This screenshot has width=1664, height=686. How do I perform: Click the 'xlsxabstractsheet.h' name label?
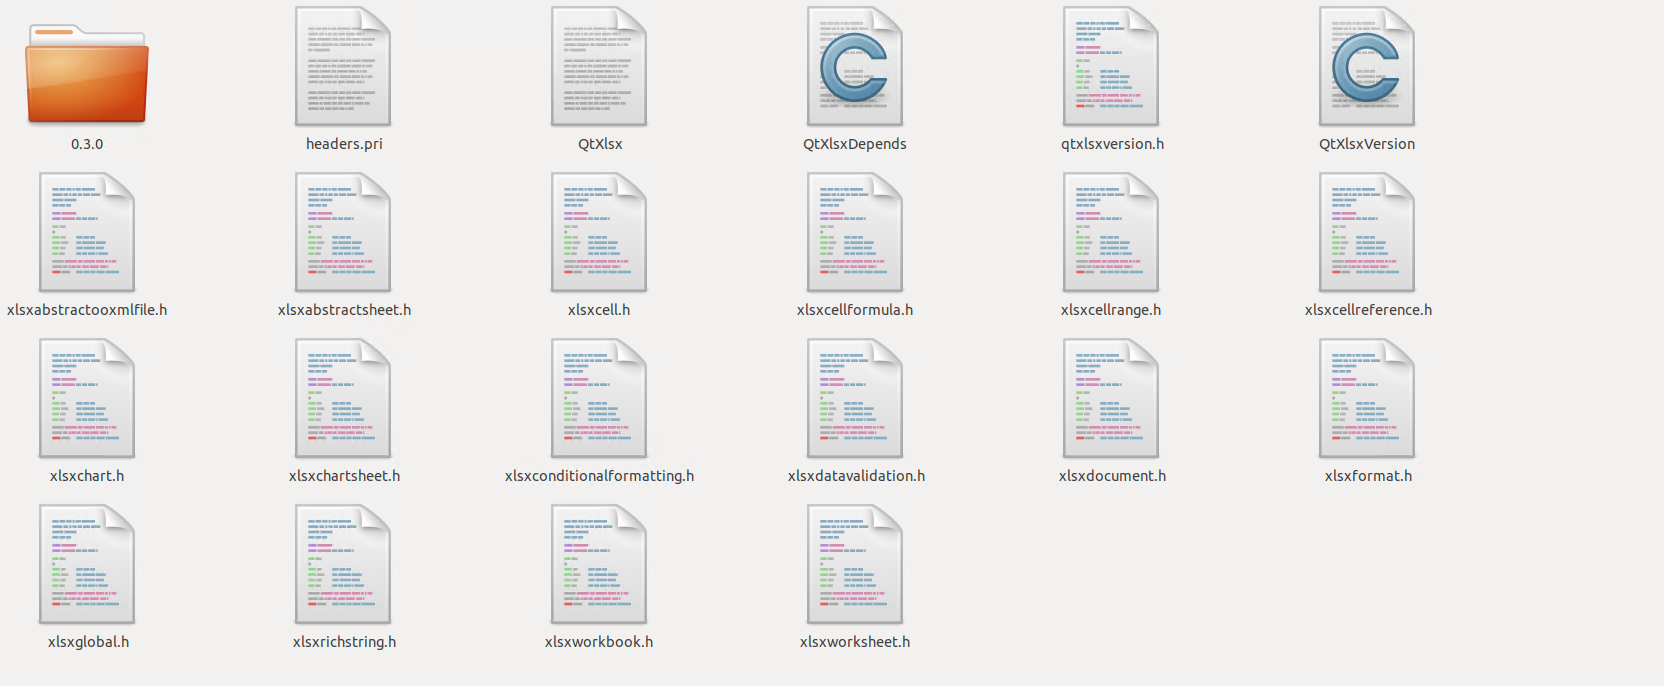coord(344,310)
